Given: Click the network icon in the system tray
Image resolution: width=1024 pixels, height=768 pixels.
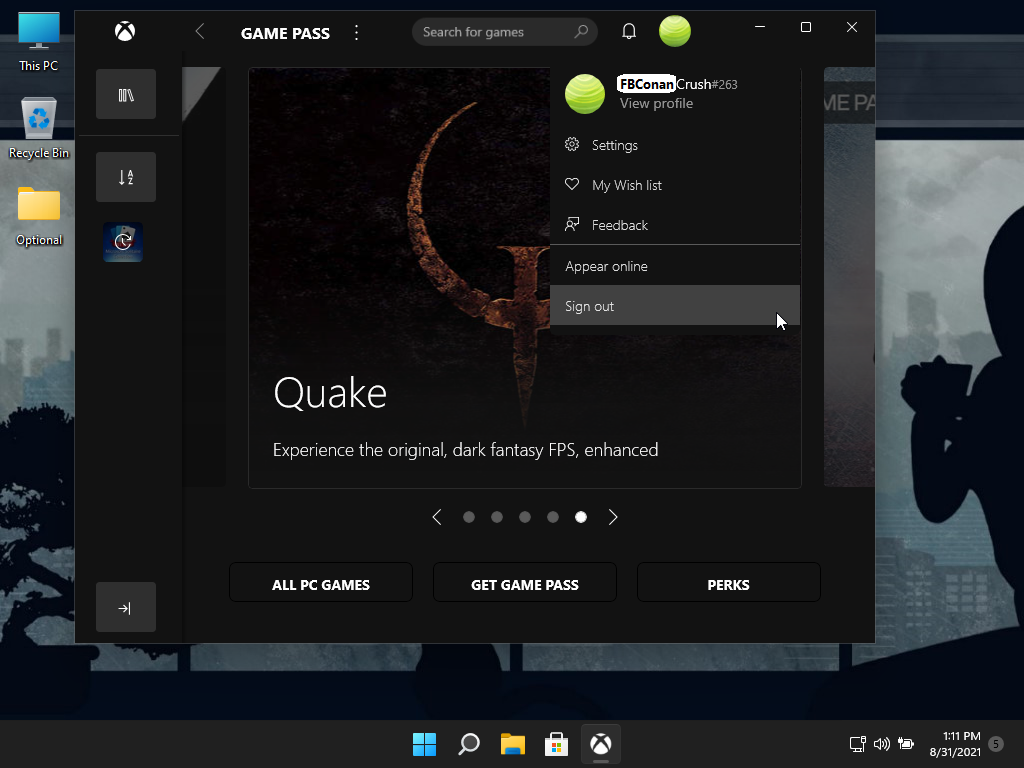Looking at the screenshot, I should pyautogui.click(x=857, y=744).
